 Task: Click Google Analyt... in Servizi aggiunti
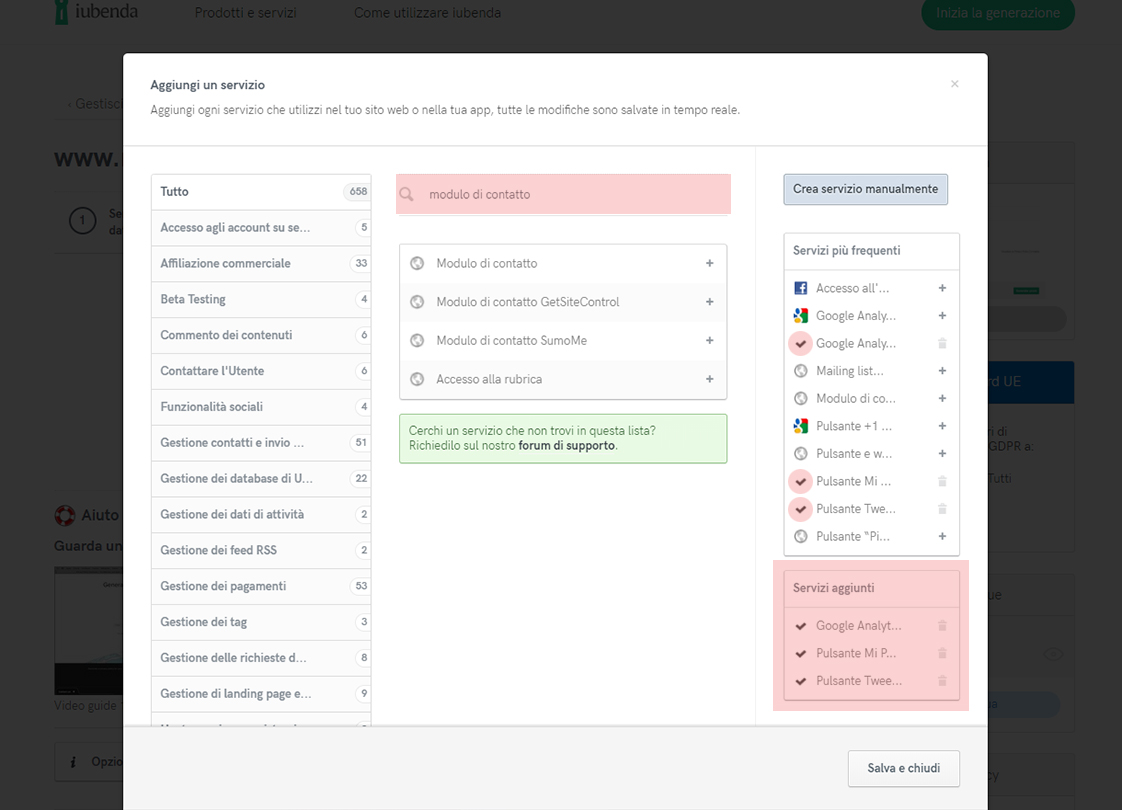point(859,625)
